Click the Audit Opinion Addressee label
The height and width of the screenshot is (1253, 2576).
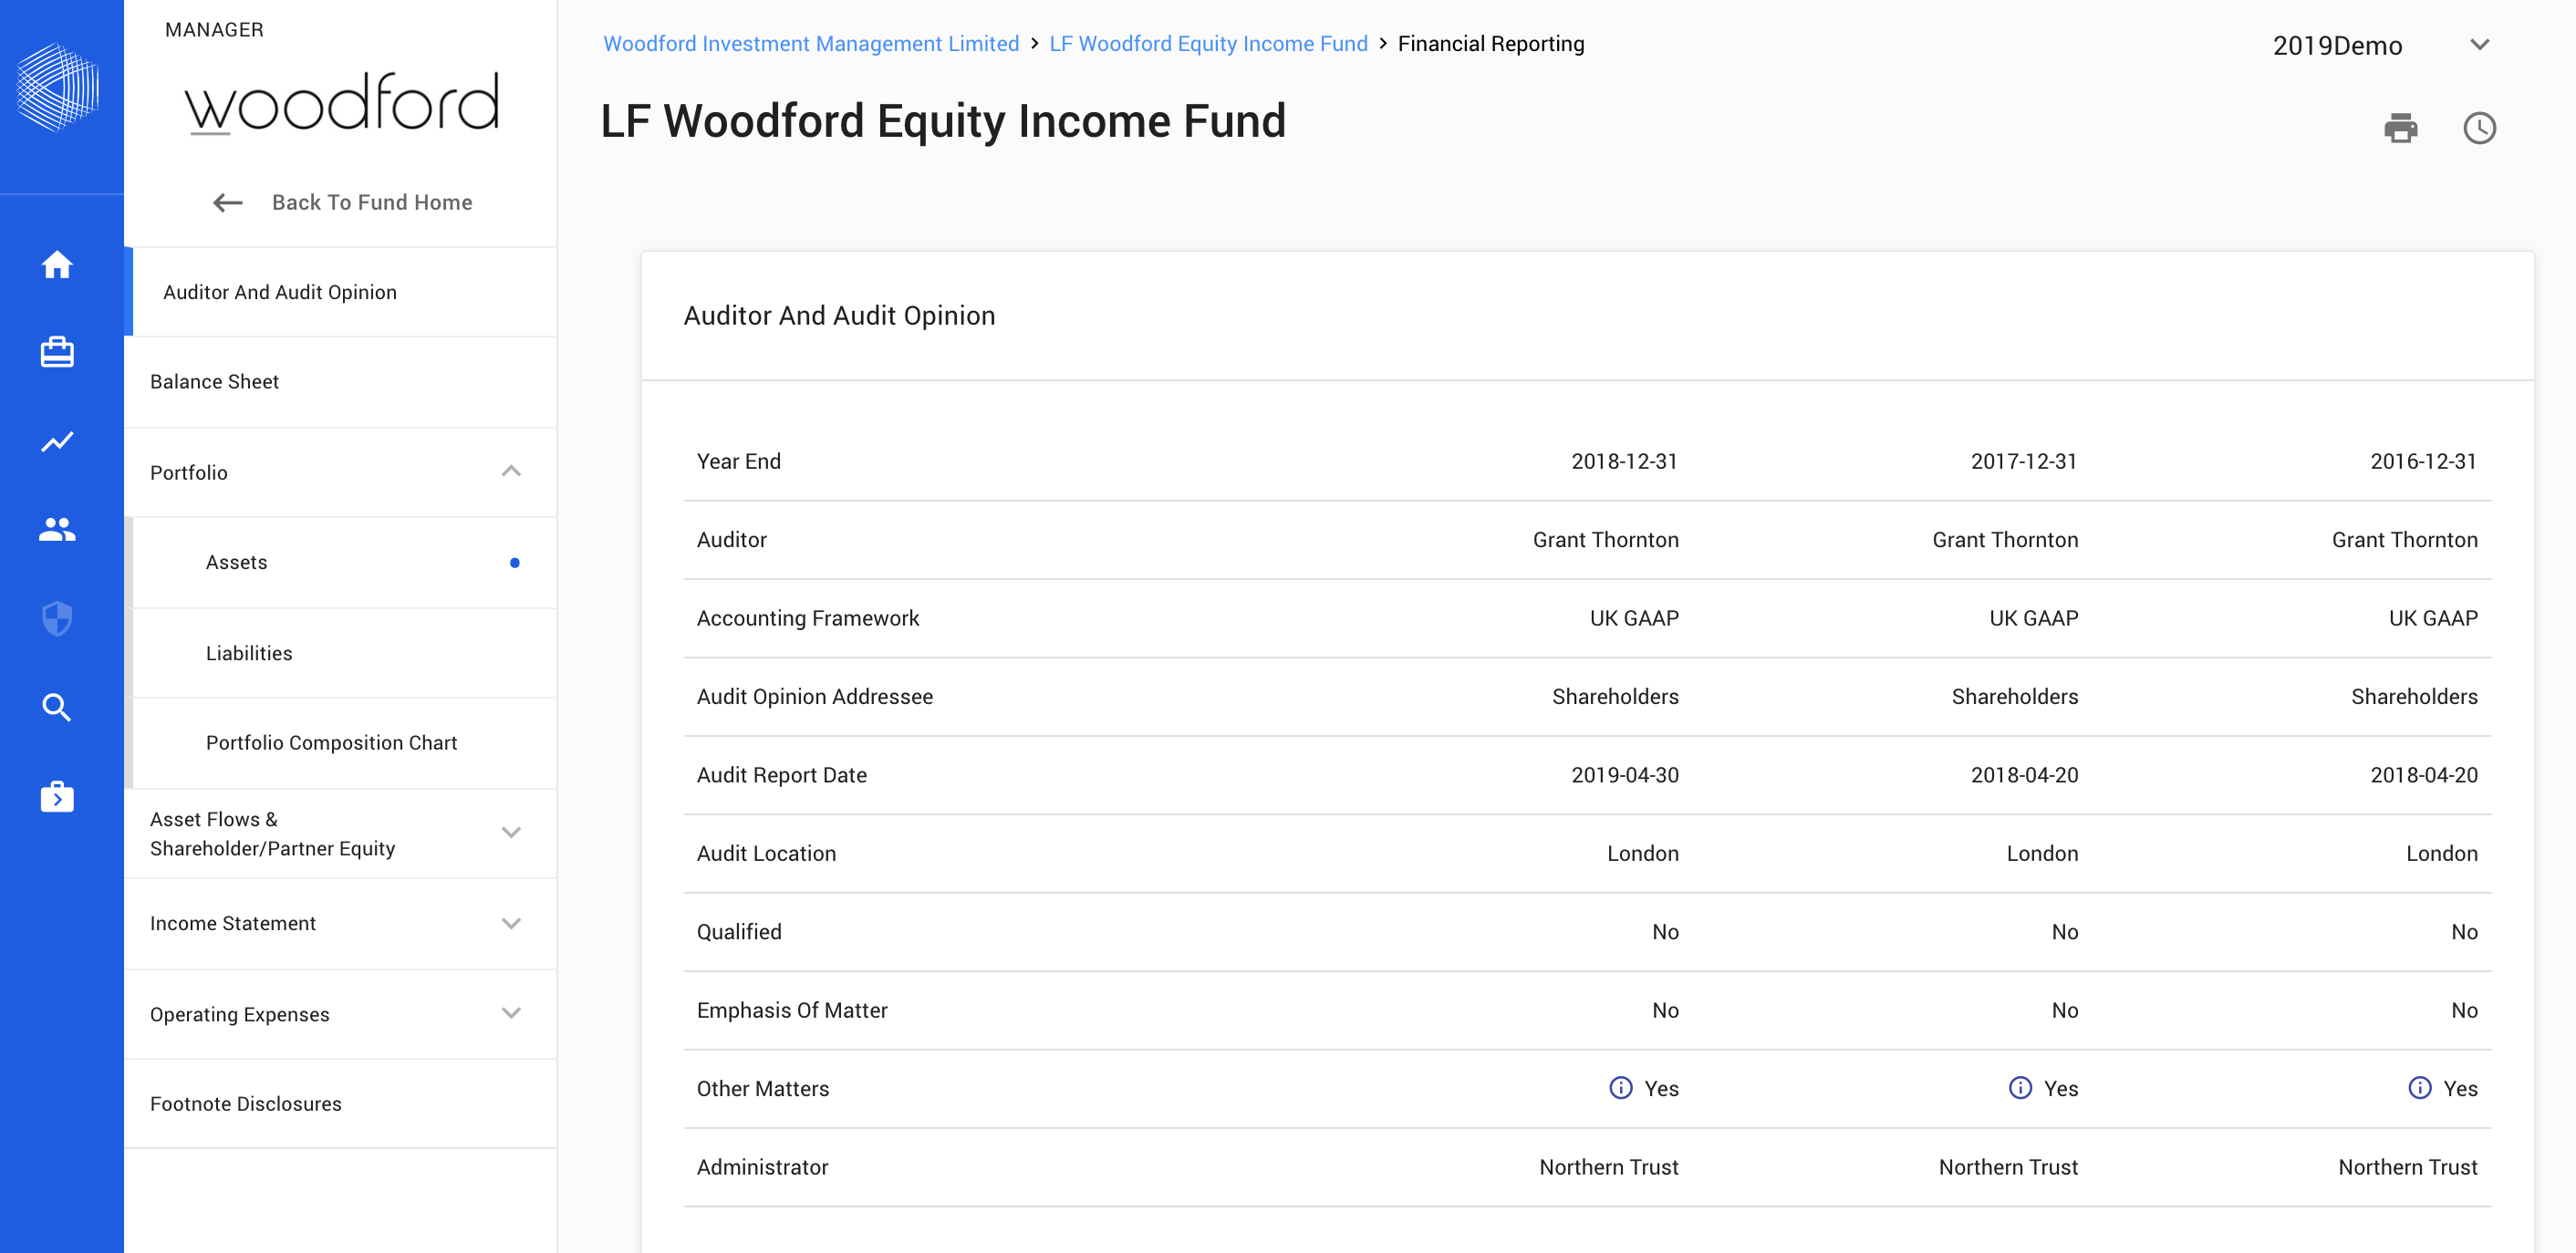(x=814, y=696)
